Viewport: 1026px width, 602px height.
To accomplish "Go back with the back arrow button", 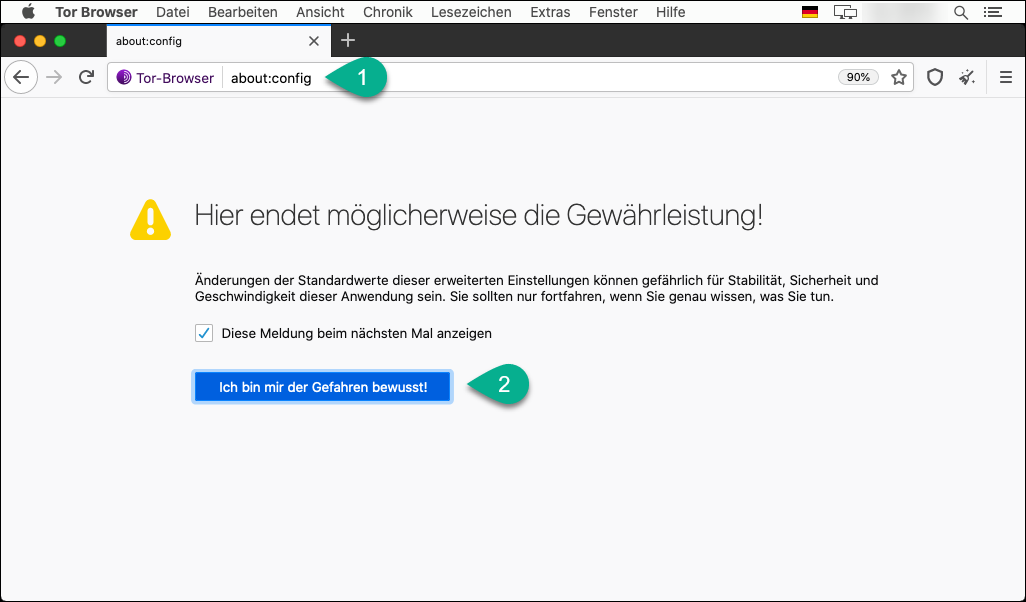I will [21, 78].
